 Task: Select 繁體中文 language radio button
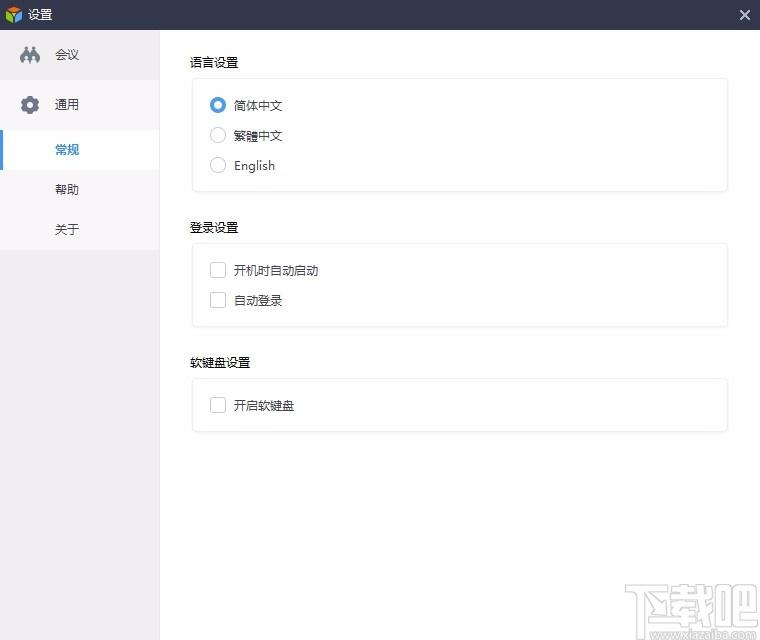pos(218,135)
